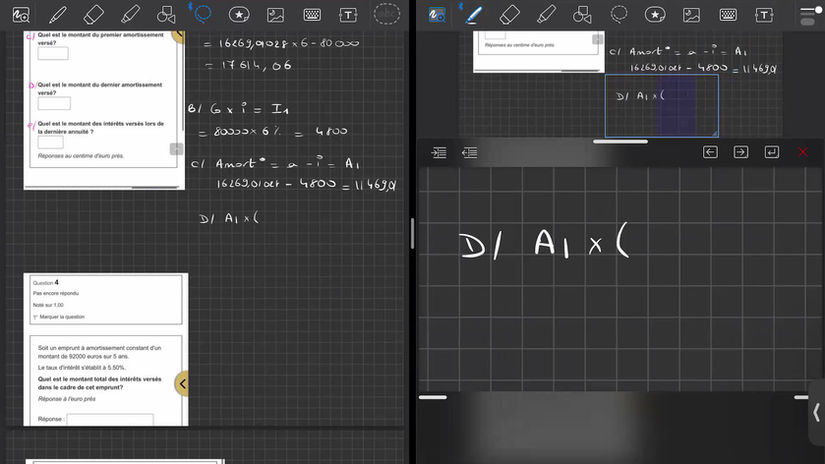Toggle the zoom window tool in right window

tap(437, 15)
